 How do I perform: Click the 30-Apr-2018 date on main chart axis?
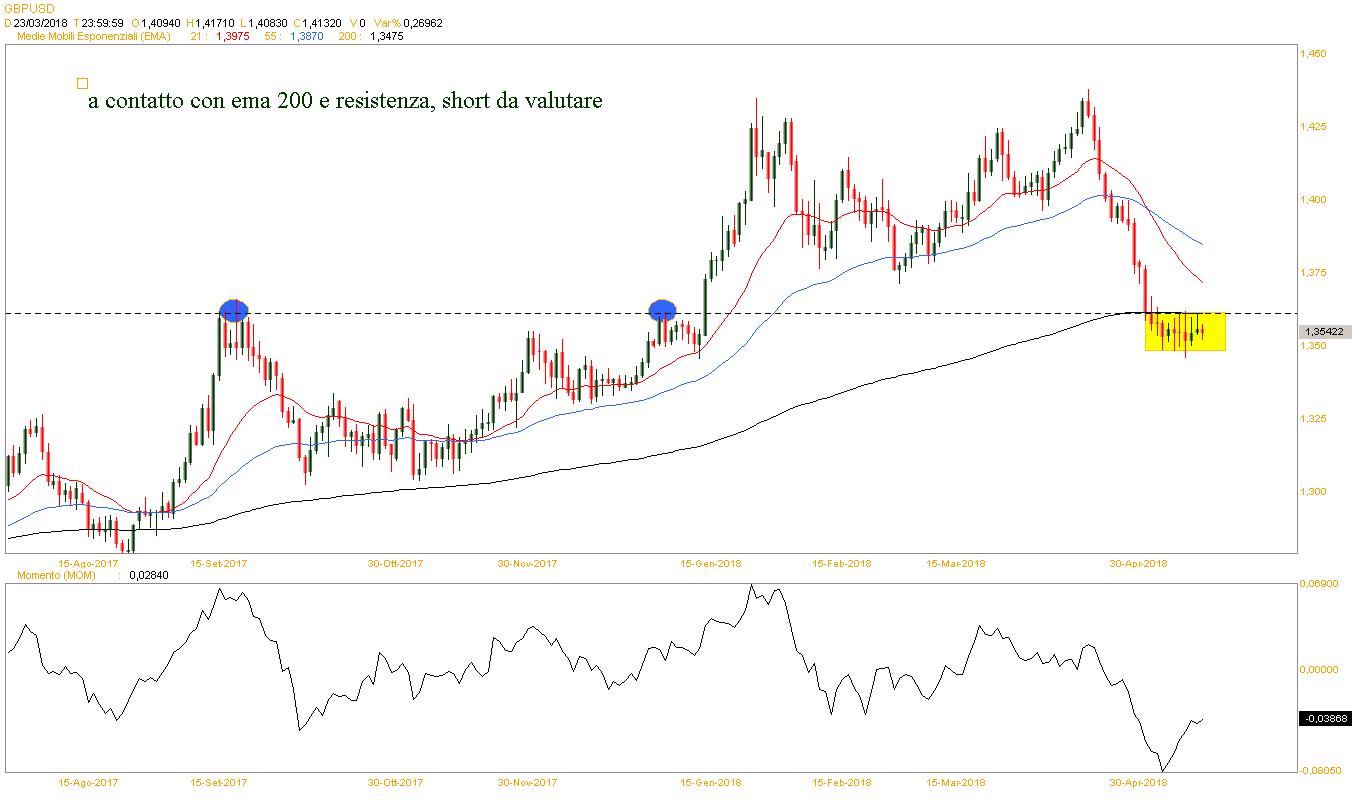coord(1140,563)
